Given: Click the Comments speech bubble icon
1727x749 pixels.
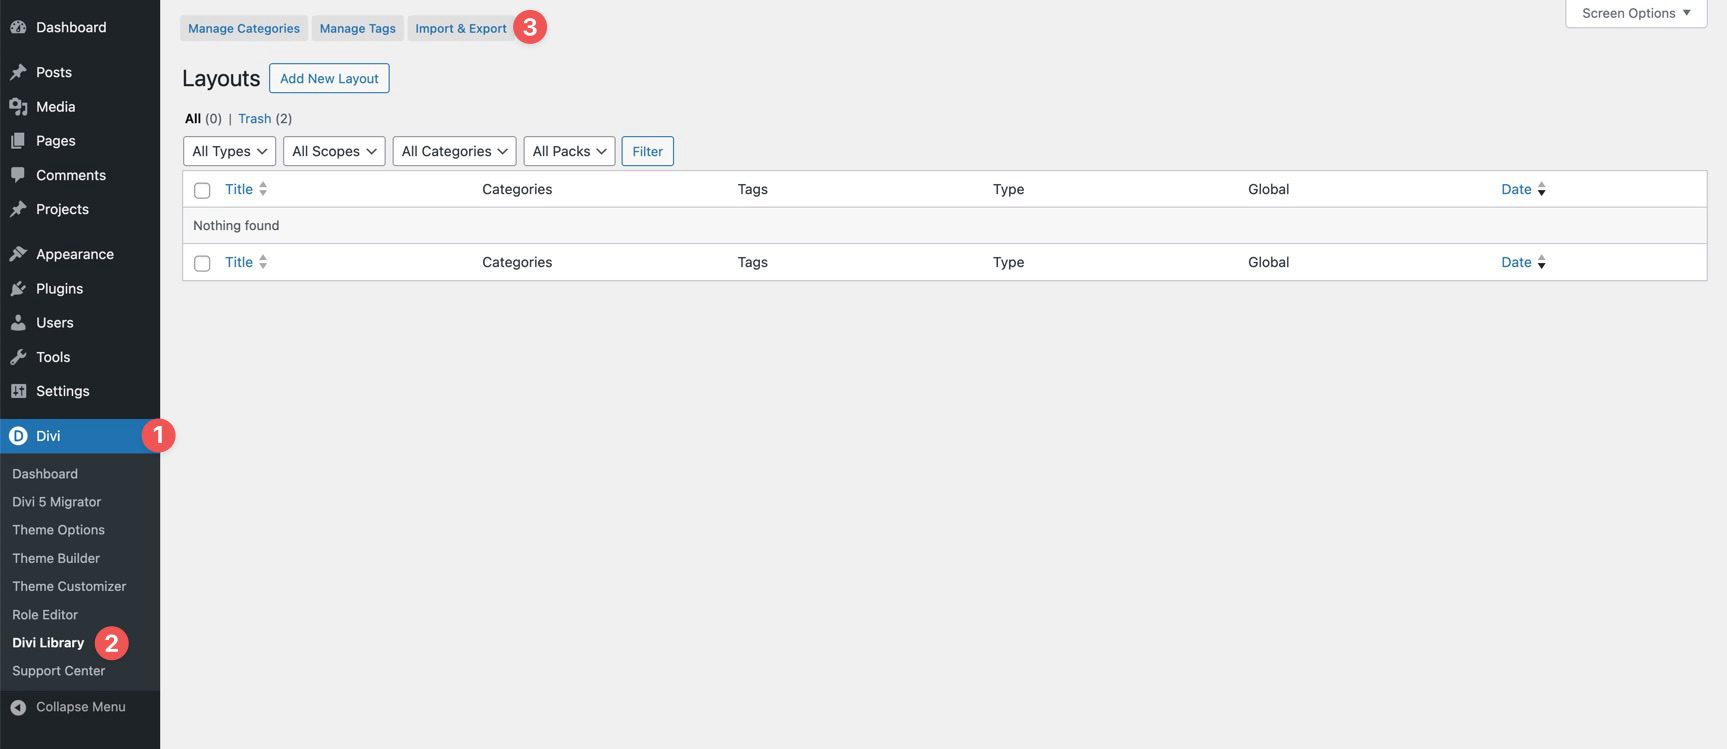Looking at the screenshot, I should [x=18, y=175].
